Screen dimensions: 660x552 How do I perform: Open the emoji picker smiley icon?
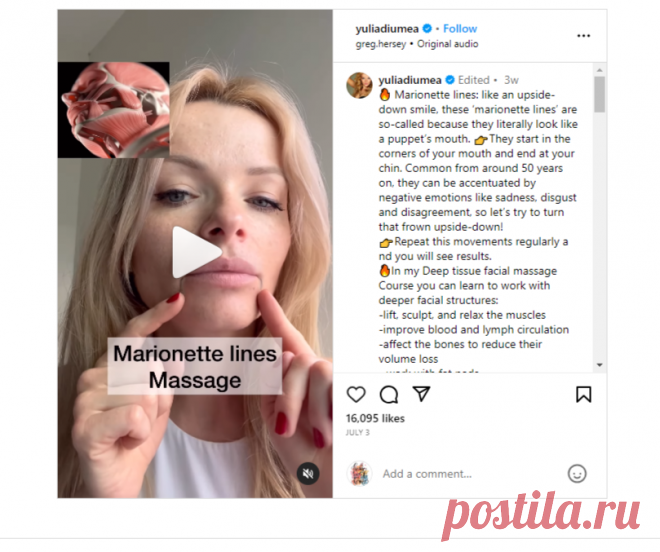coord(577,473)
